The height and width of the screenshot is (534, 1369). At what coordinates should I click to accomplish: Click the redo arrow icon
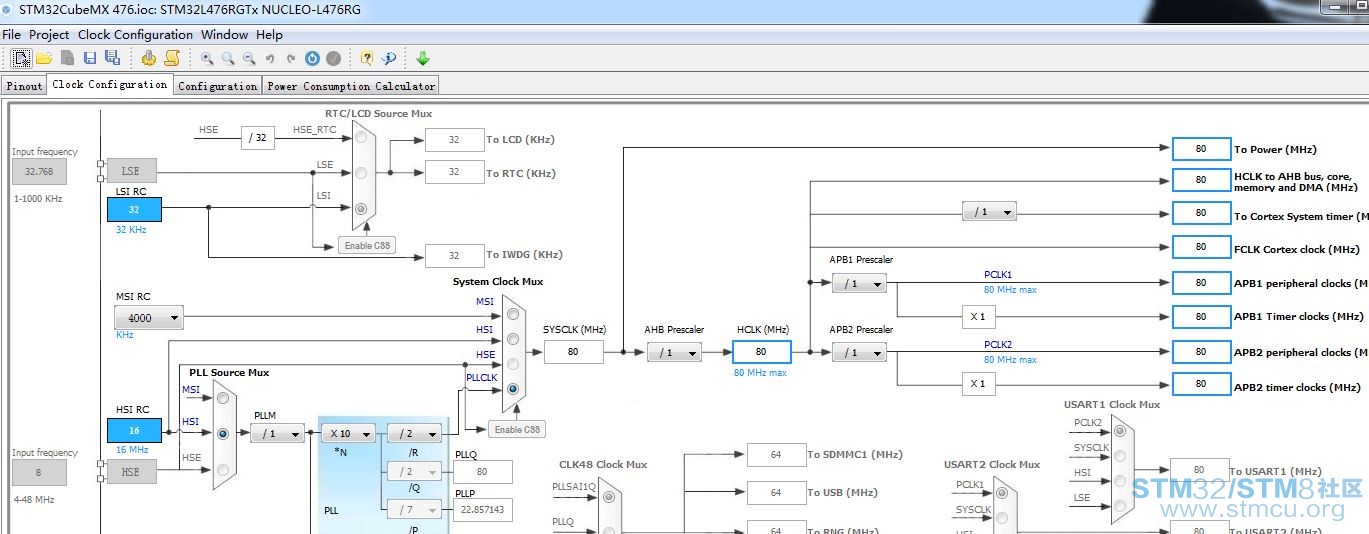(x=291, y=58)
